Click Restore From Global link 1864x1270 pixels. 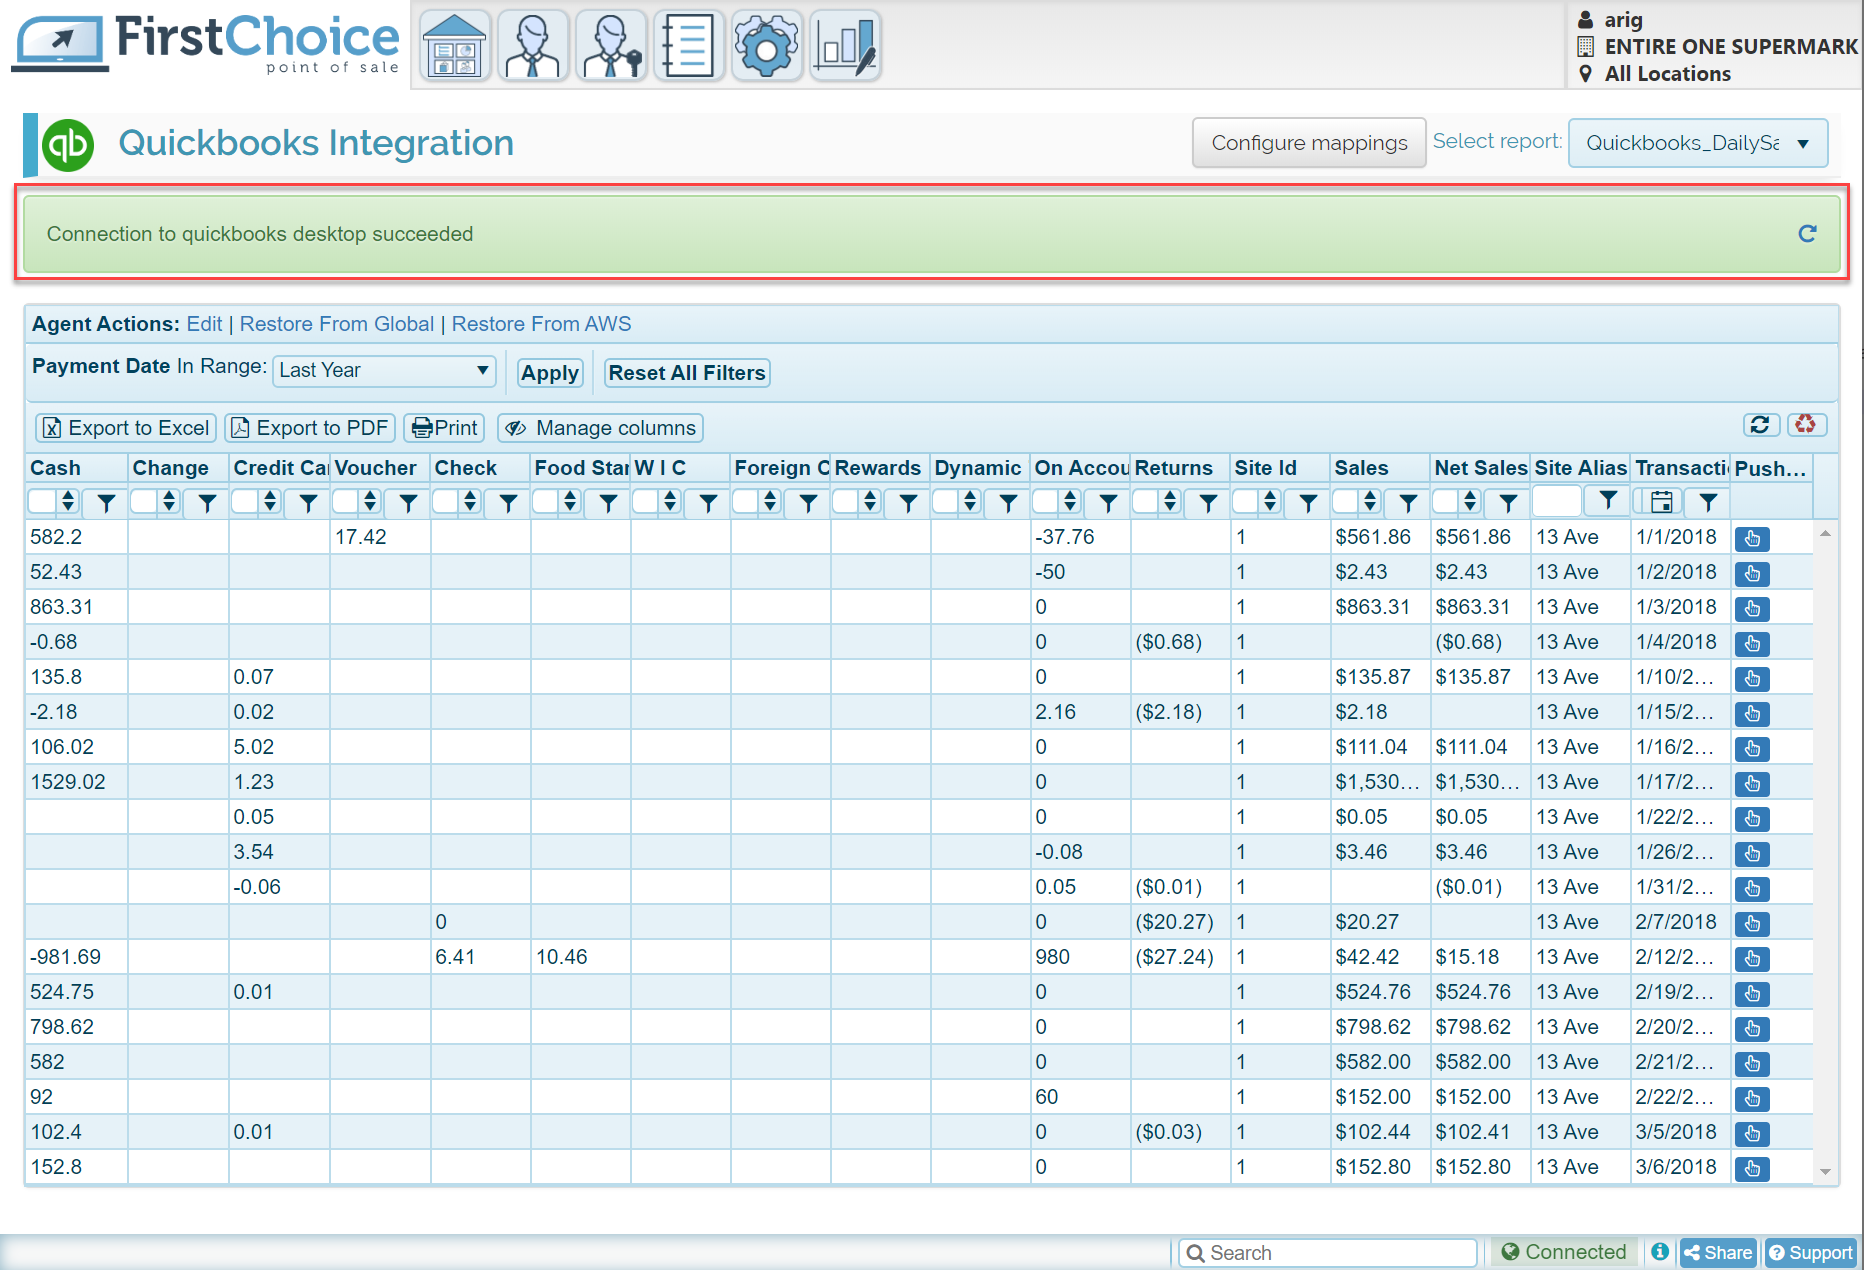pos(337,324)
